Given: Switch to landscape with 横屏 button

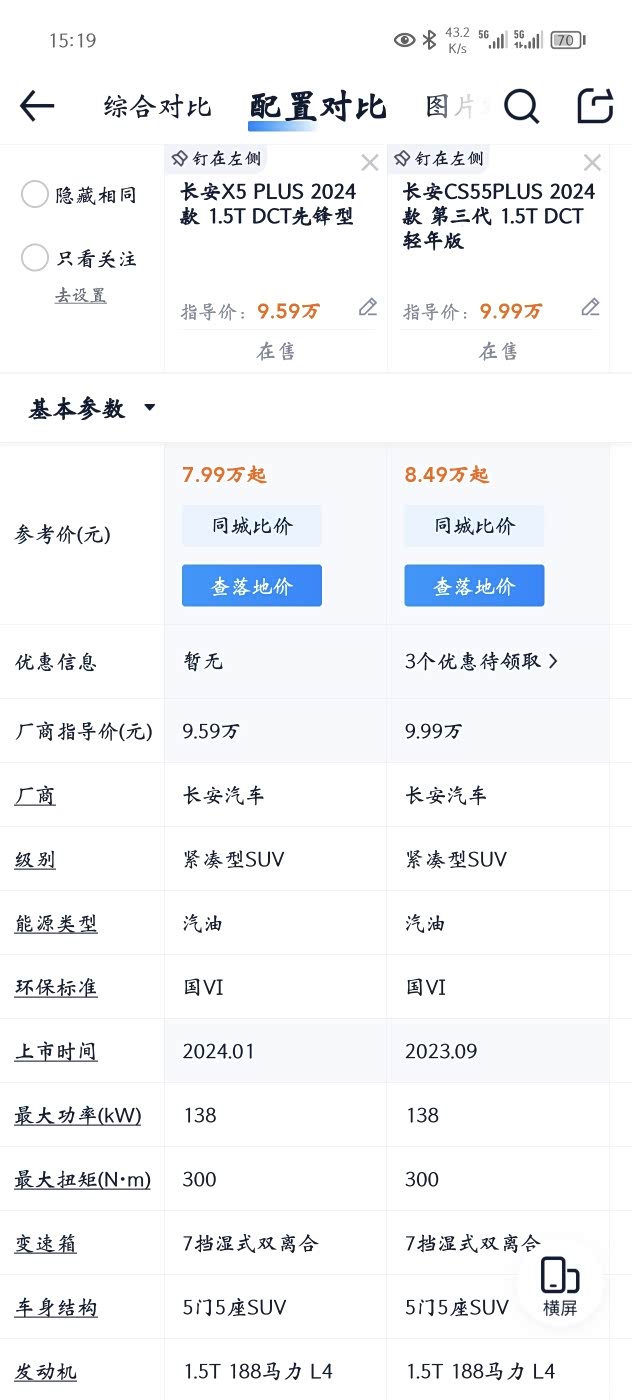Looking at the screenshot, I should coord(560,1285).
